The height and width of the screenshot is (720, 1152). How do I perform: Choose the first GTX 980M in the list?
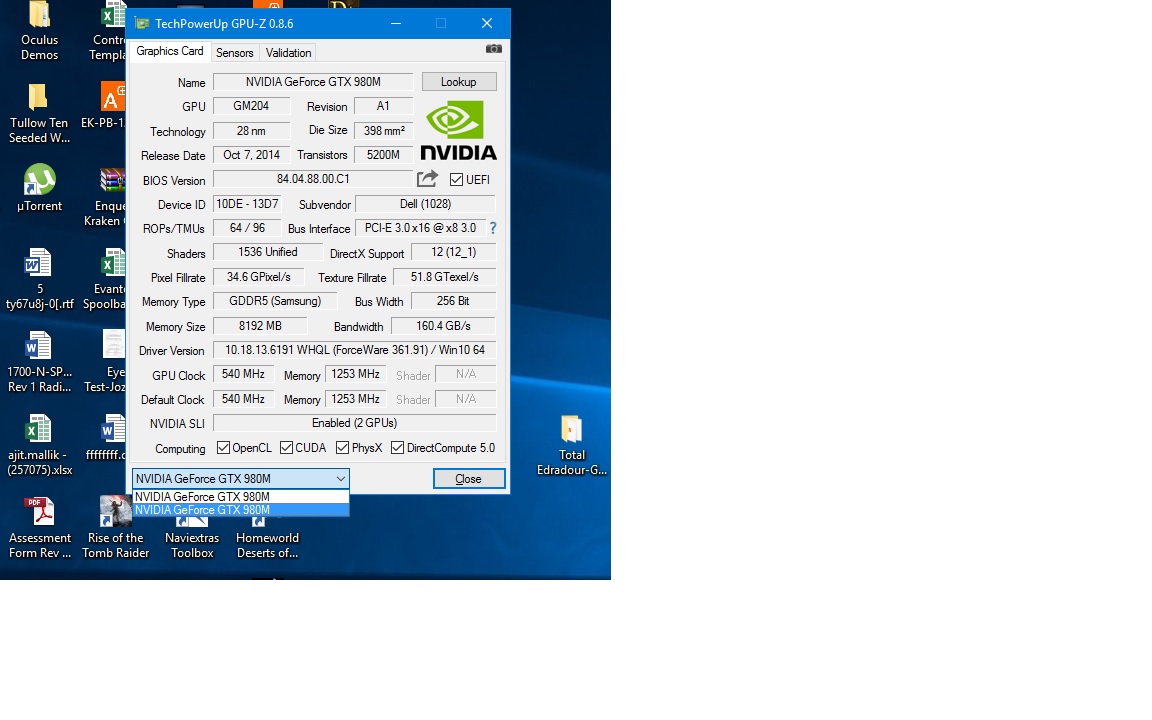[241, 497]
